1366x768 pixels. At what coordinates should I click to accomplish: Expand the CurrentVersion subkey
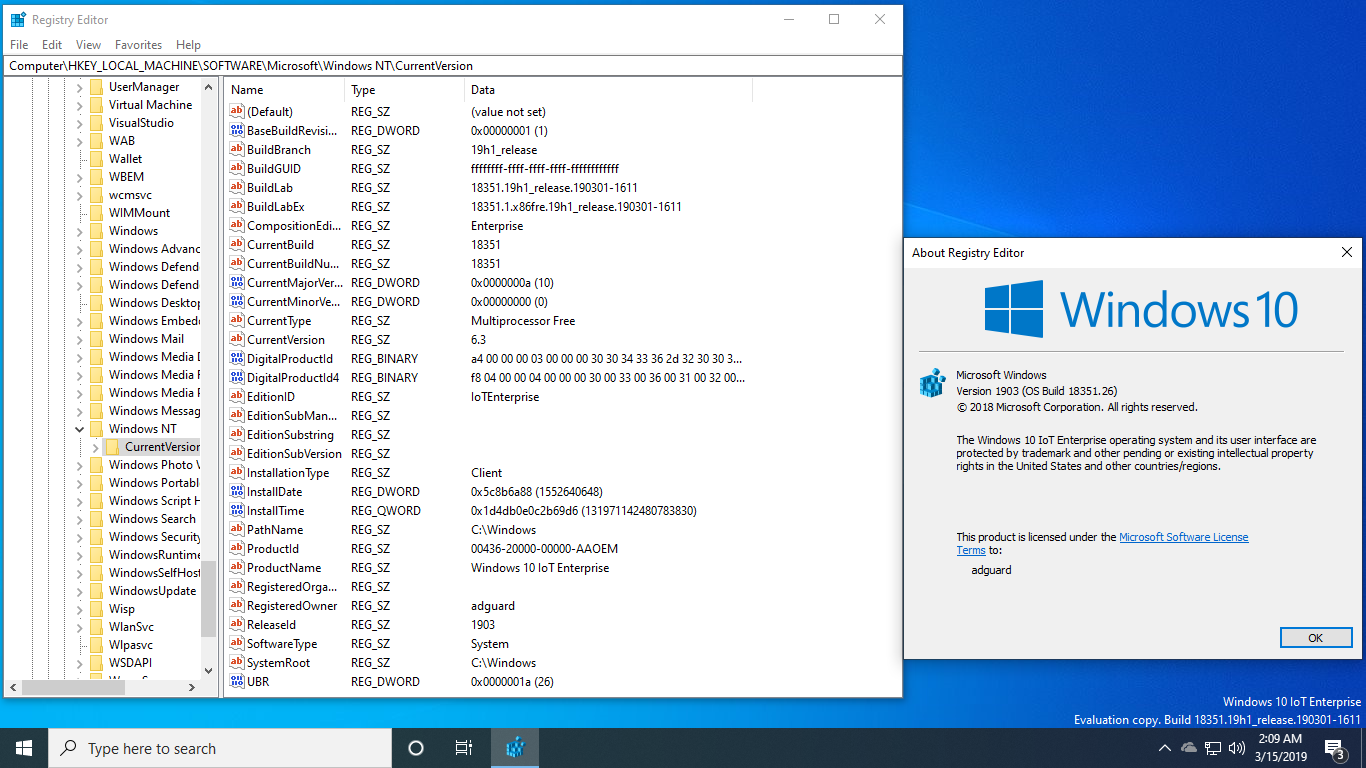click(96, 447)
